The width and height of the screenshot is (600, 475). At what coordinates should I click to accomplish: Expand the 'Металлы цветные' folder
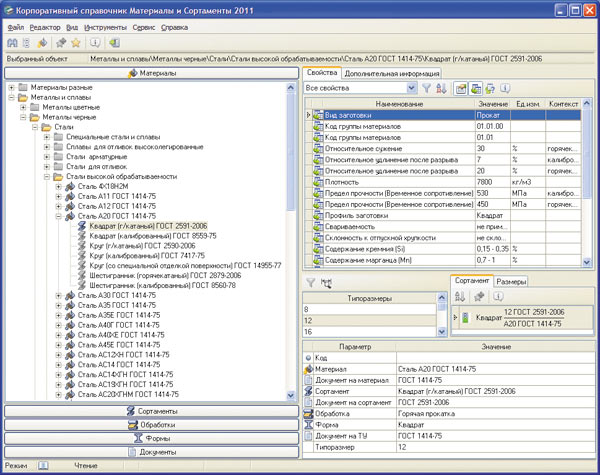point(23,107)
